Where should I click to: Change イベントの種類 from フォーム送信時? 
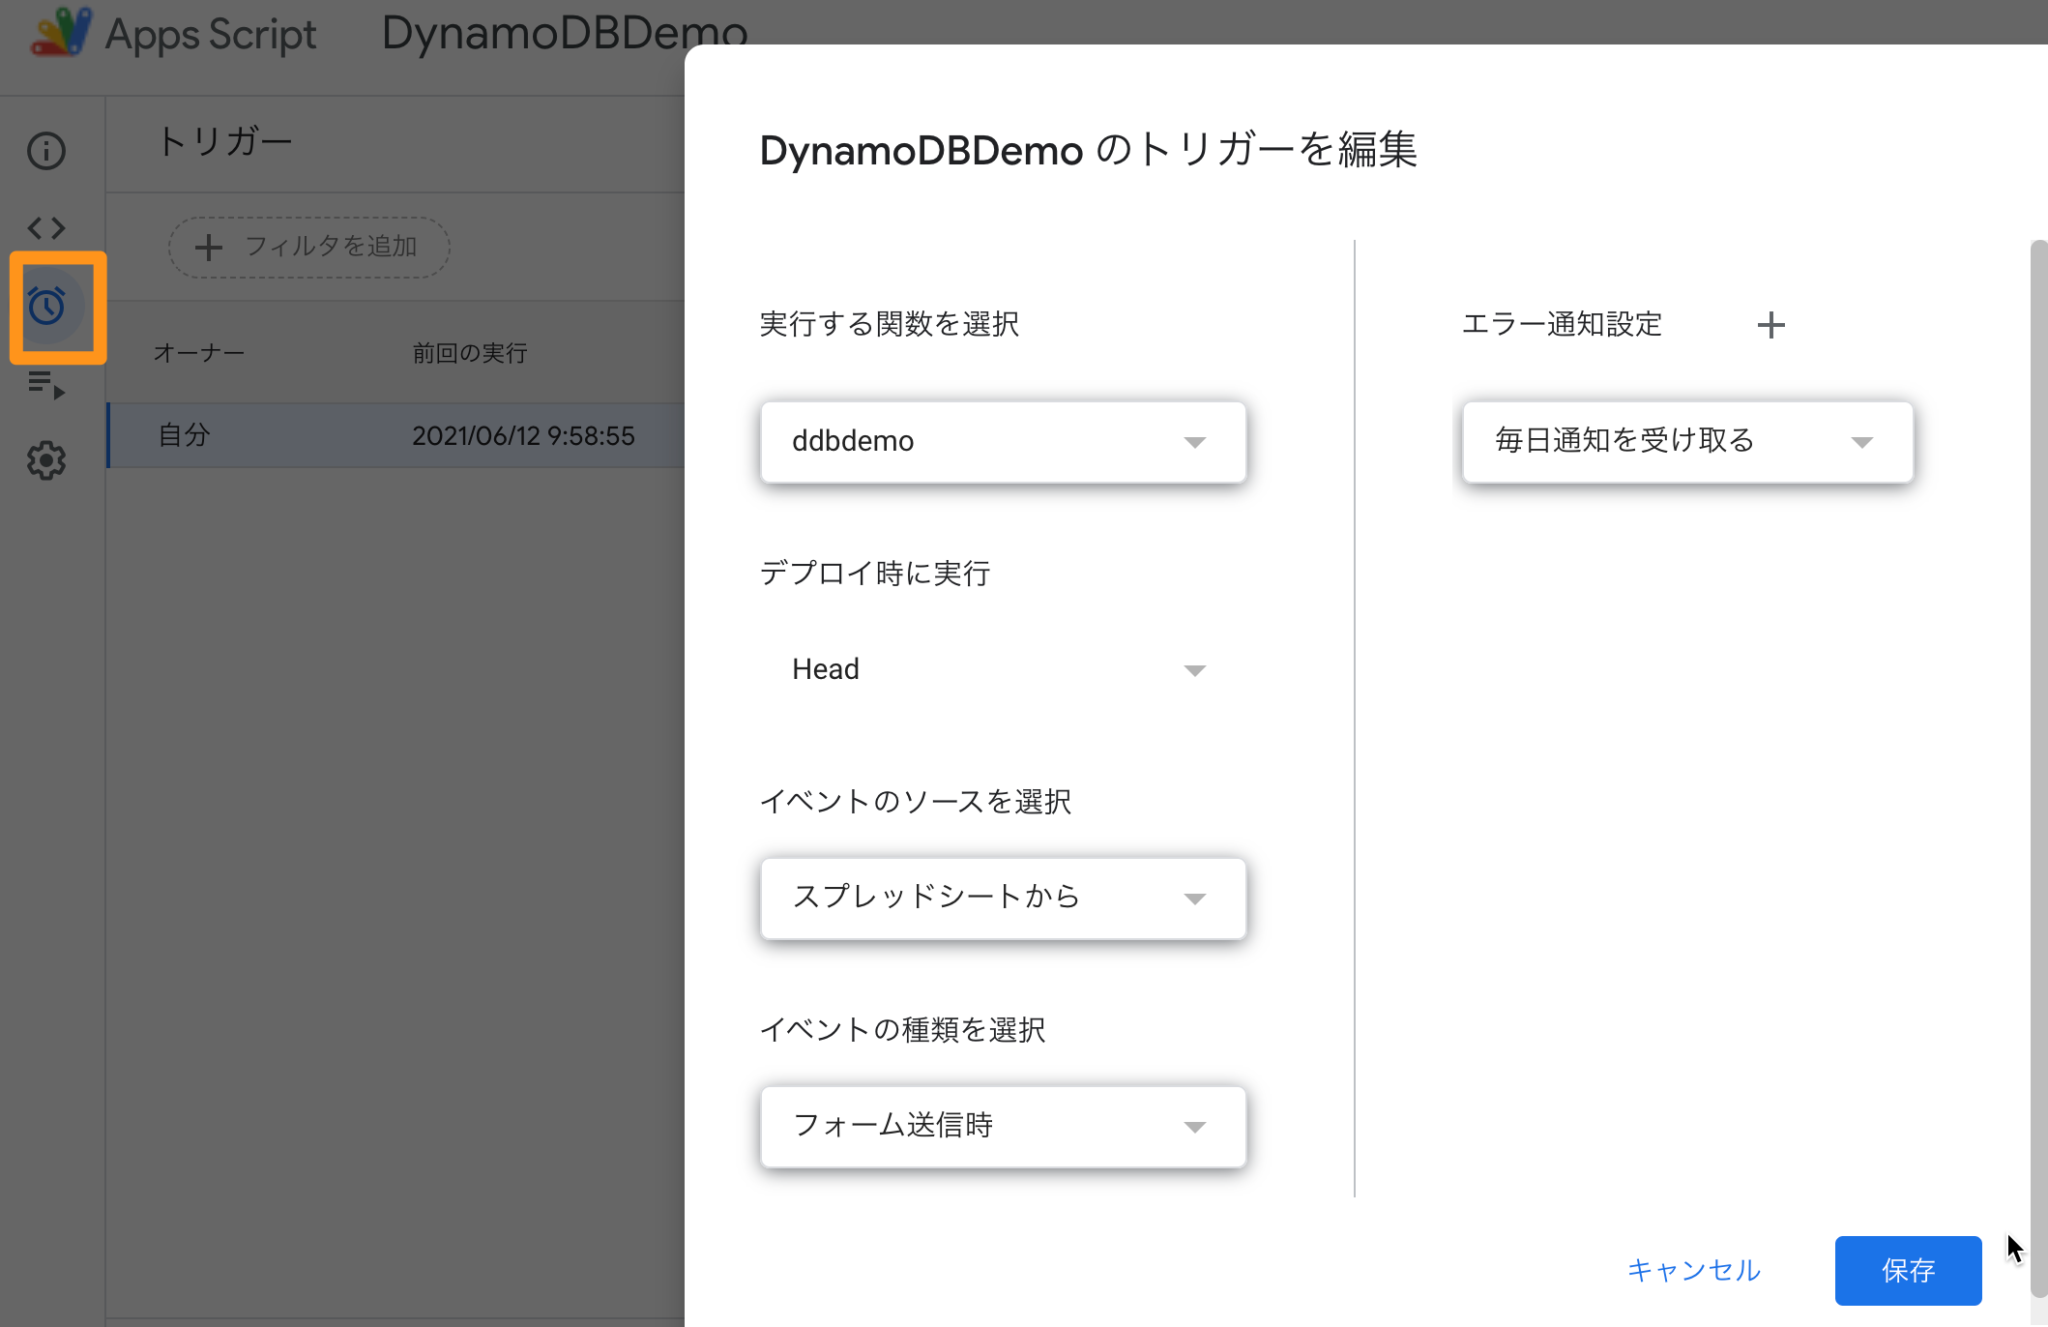coord(1002,1126)
